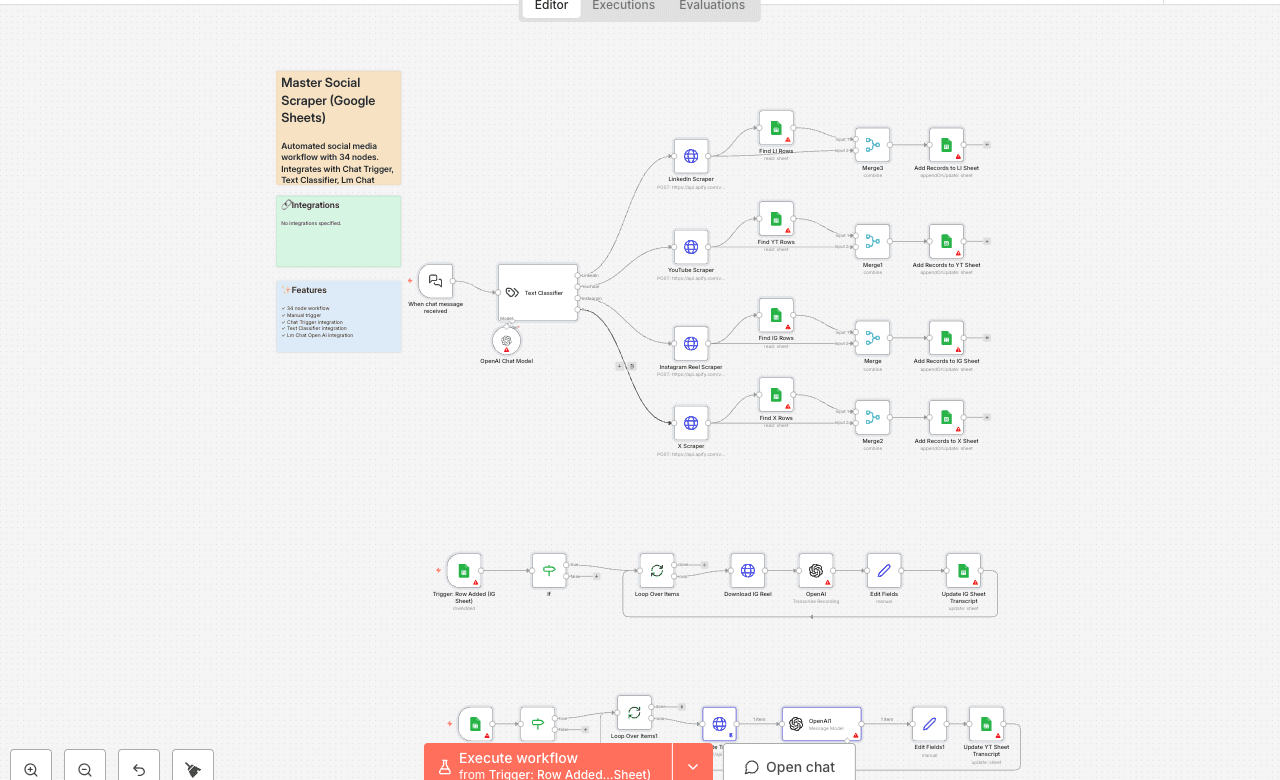Click the X Scraper node
Screen dimensions: 1280x780
point(690,422)
